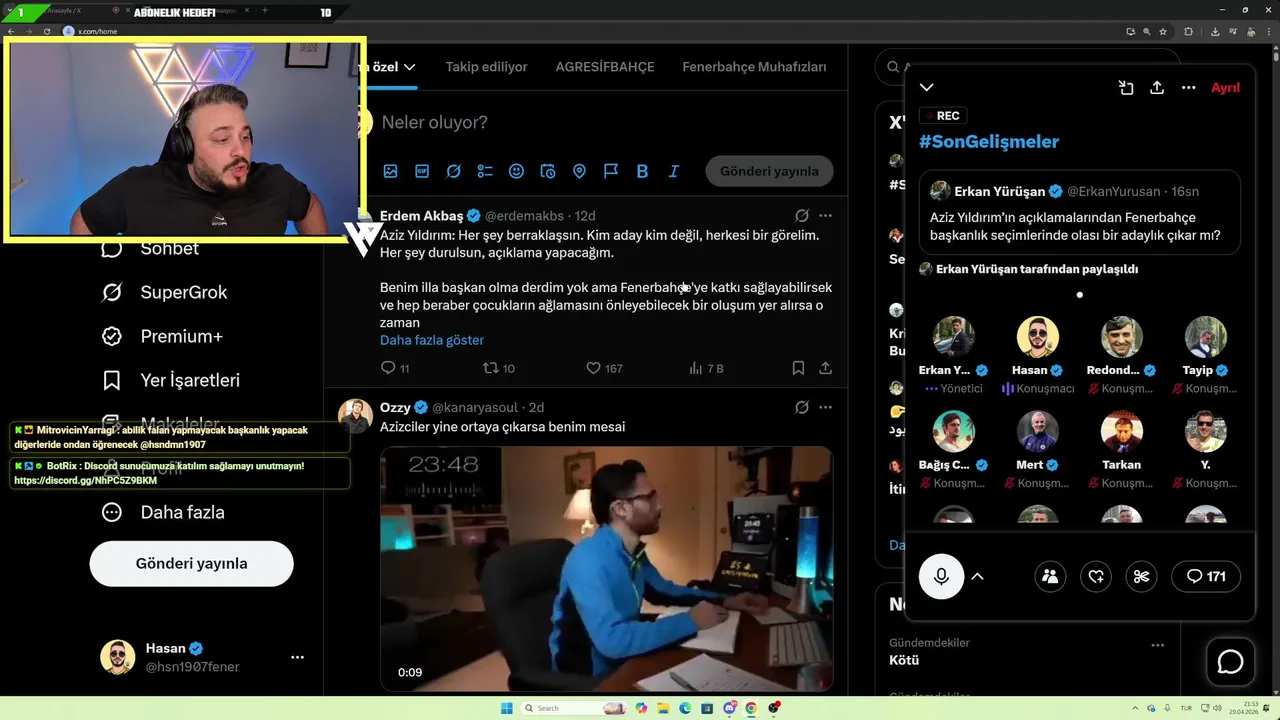Click the flag icon in composer toolbar
Viewport: 1280px width, 720px height.
point(611,171)
